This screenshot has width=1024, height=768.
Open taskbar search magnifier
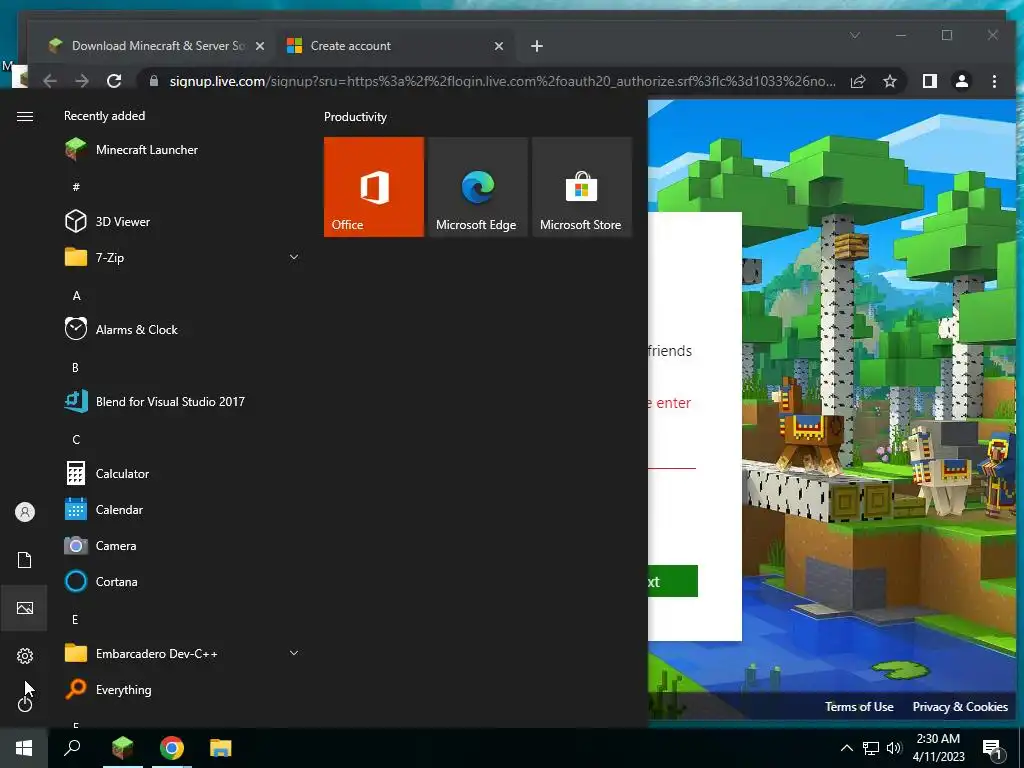tap(72, 748)
